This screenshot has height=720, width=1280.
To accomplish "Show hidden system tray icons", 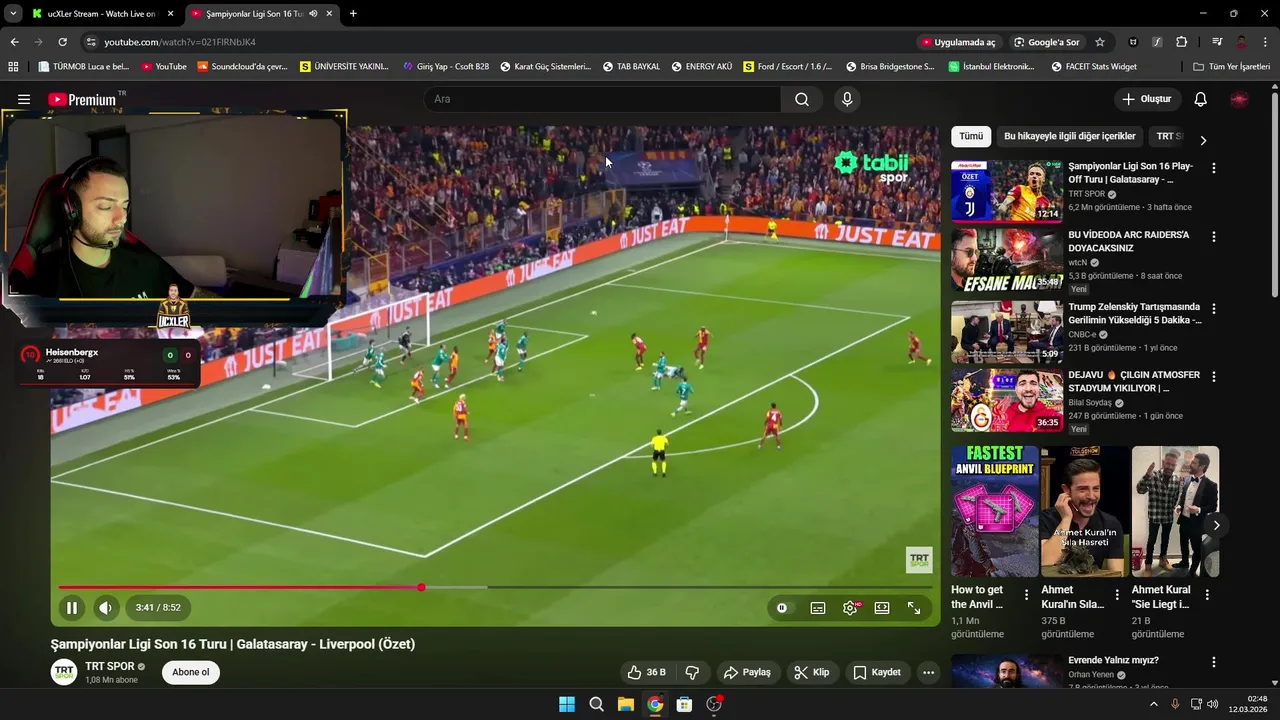I will [x=1153, y=704].
